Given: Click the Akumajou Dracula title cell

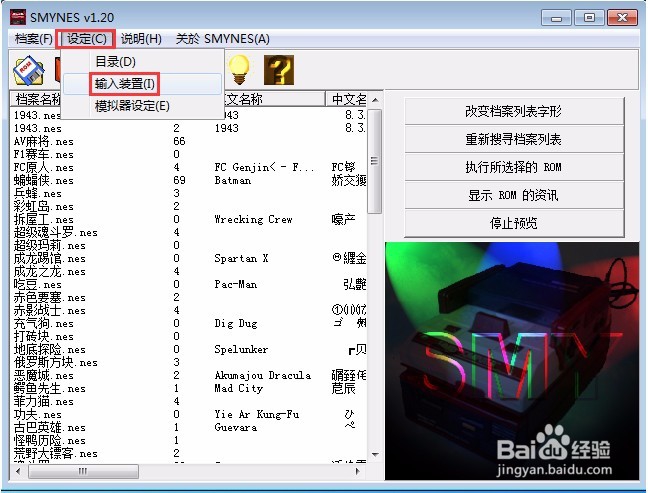Looking at the screenshot, I should pyautogui.click(x=263, y=375).
